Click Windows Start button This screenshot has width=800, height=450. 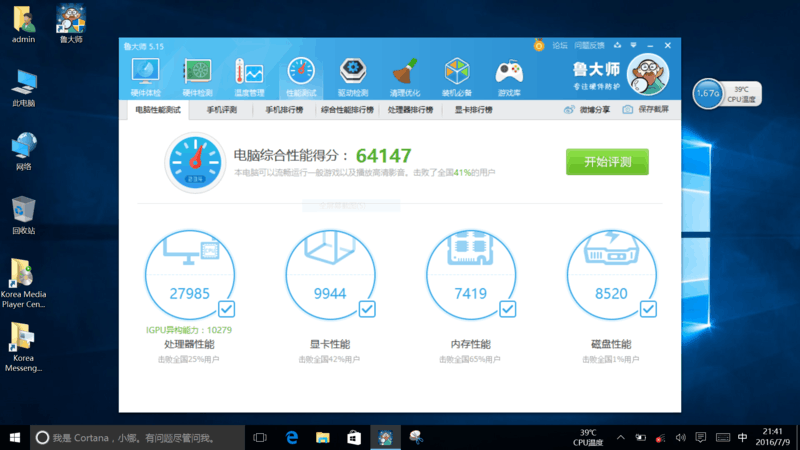(x=15, y=437)
